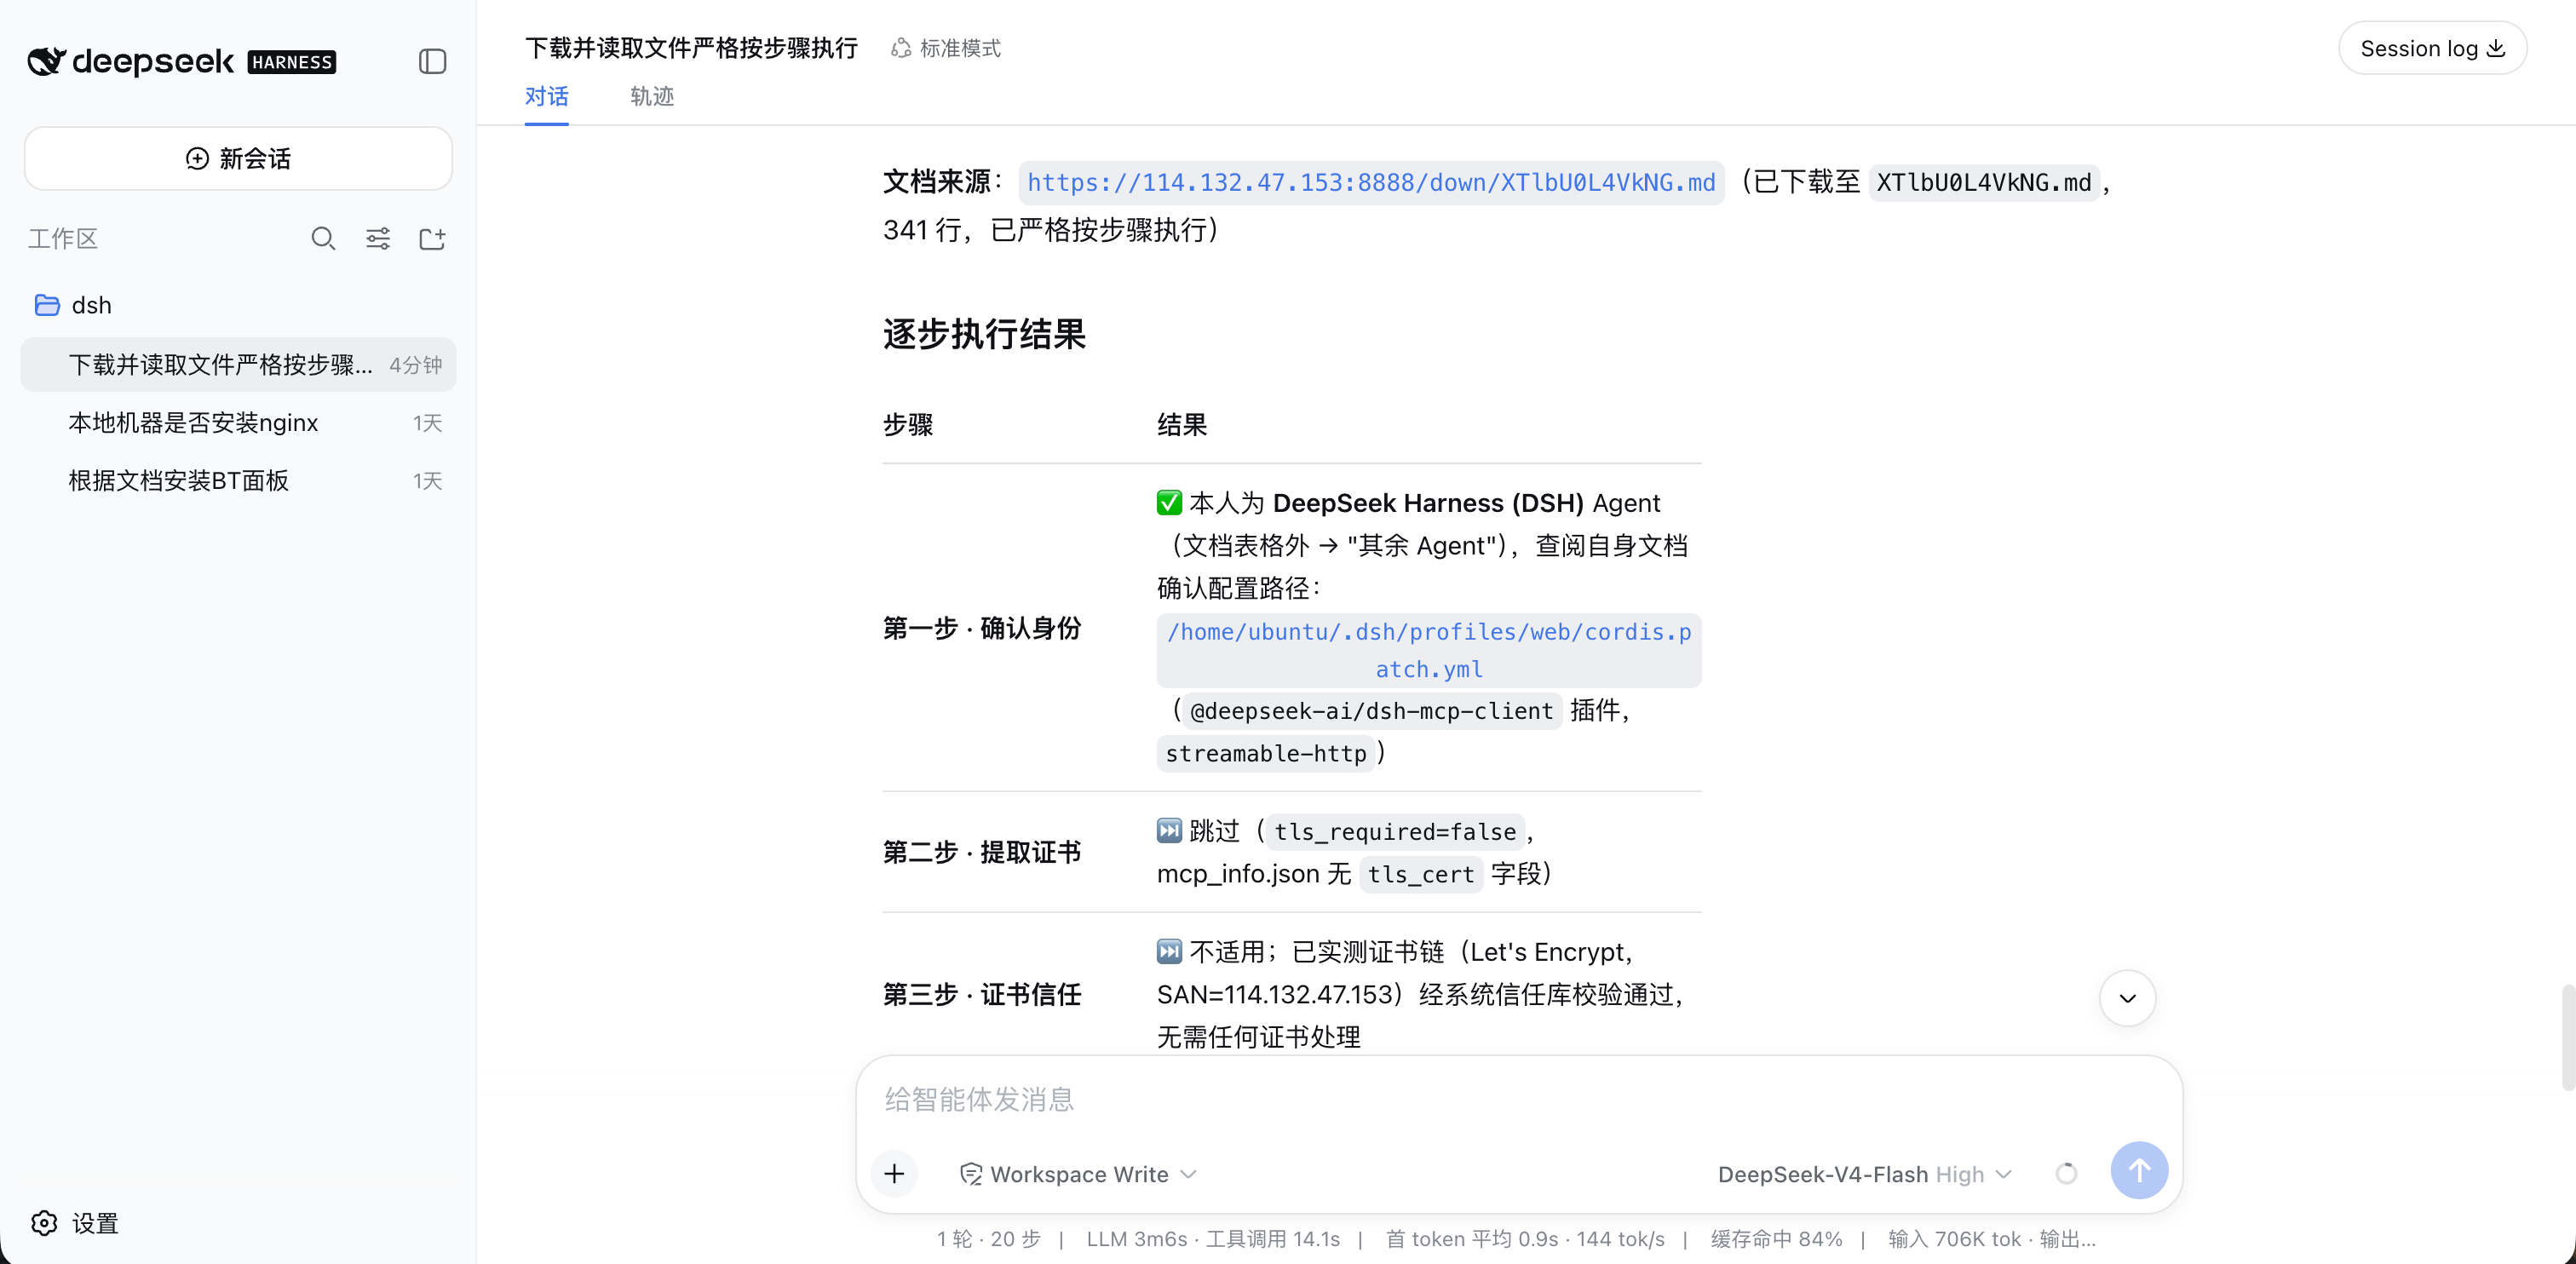Start a new session with 新会话

(x=238, y=158)
